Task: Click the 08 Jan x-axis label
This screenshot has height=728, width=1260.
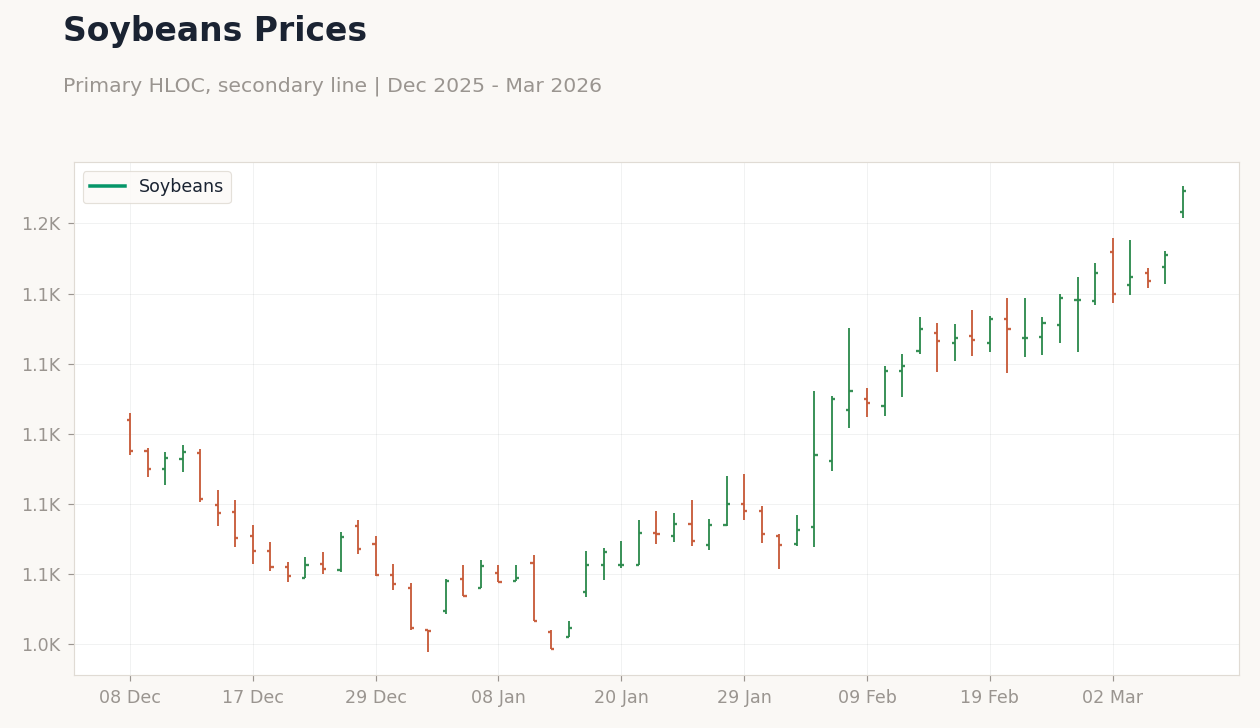Action: (498, 698)
